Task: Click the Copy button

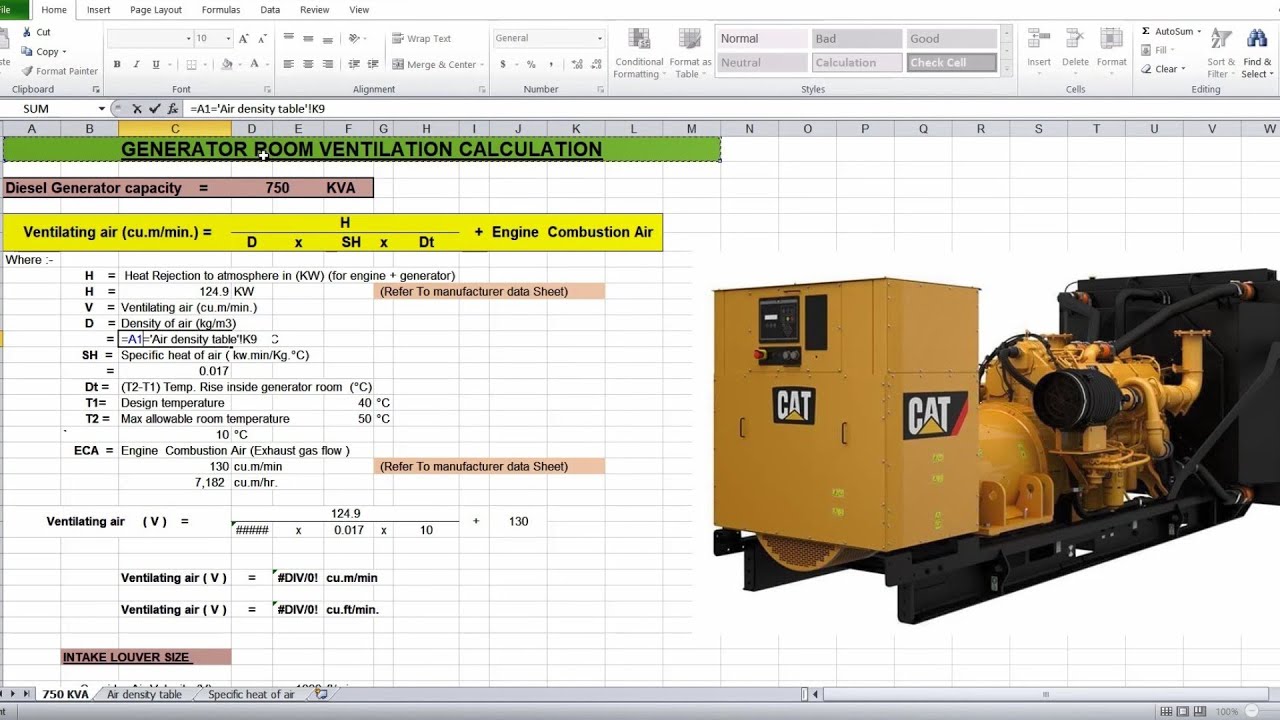Action: (41, 52)
